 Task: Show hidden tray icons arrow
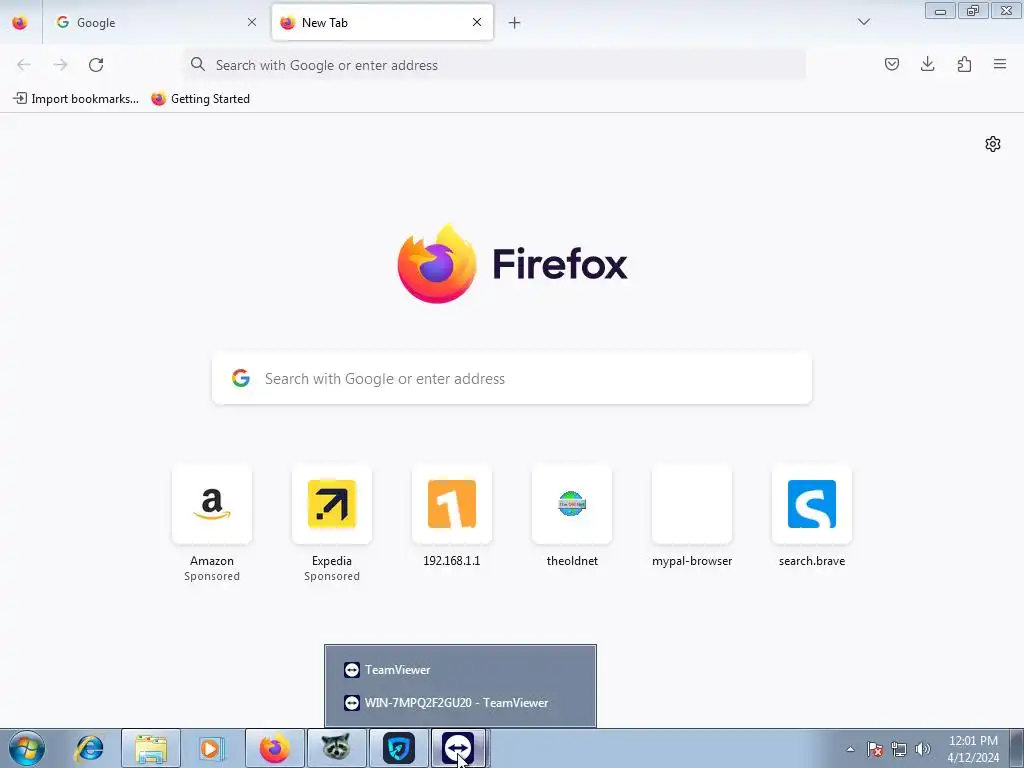coord(850,749)
